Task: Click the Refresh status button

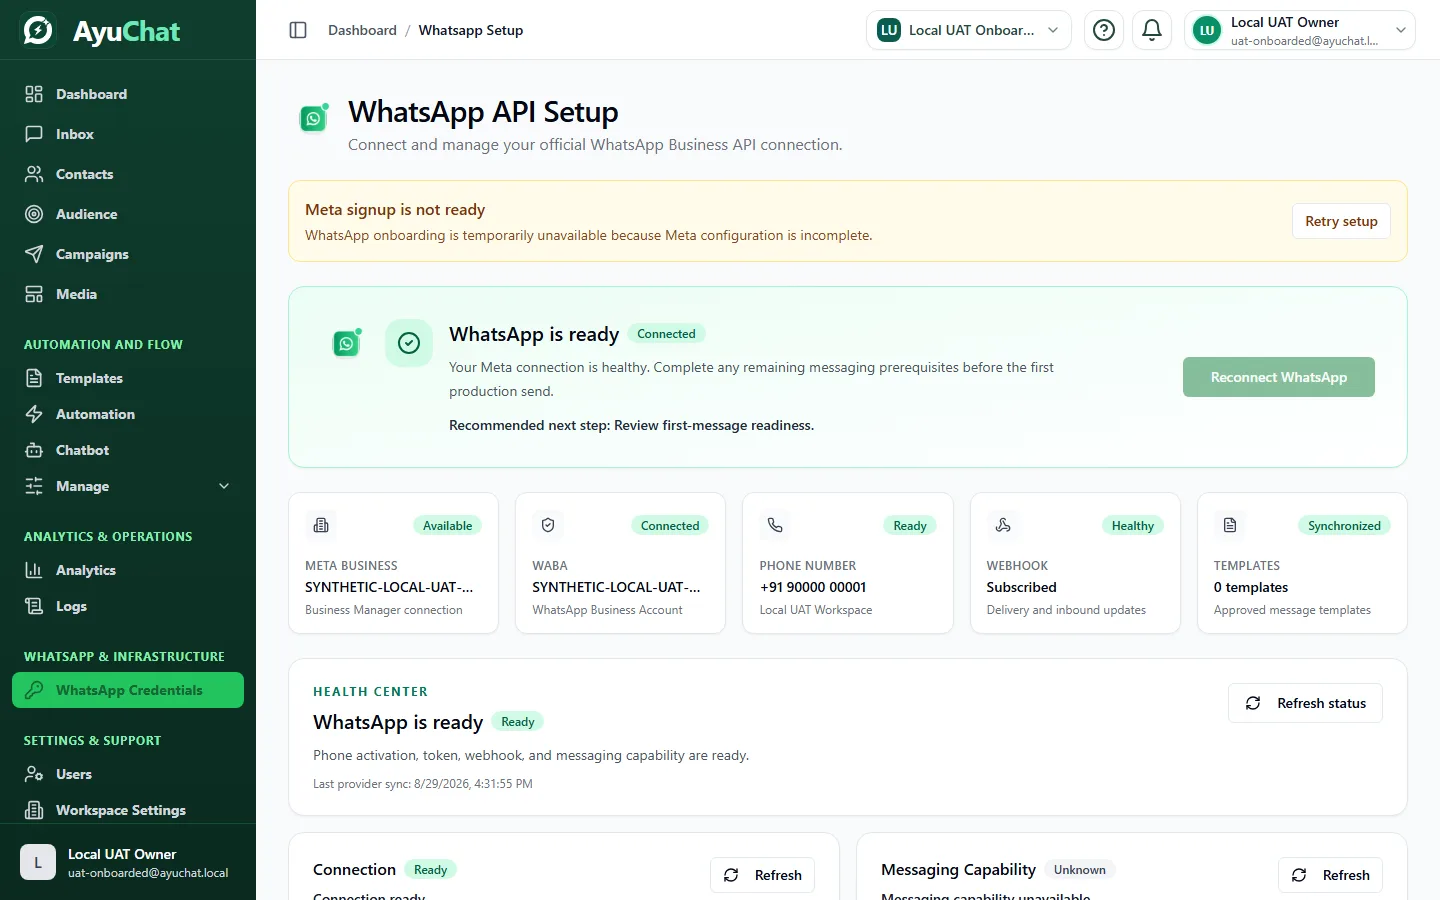Action: pos(1305,703)
